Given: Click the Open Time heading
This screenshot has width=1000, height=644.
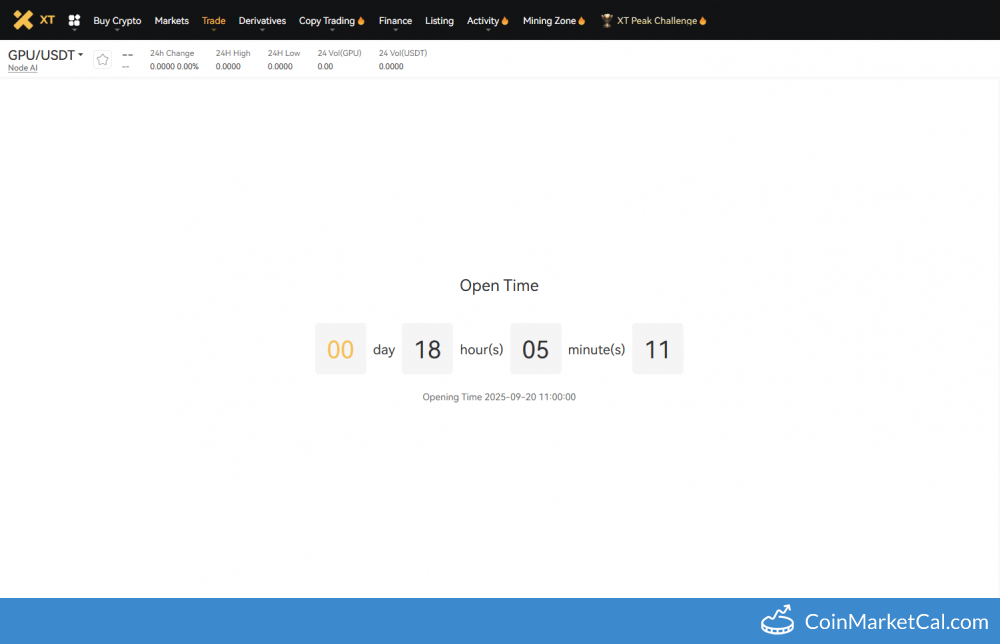Looking at the screenshot, I should (x=499, y=285).
